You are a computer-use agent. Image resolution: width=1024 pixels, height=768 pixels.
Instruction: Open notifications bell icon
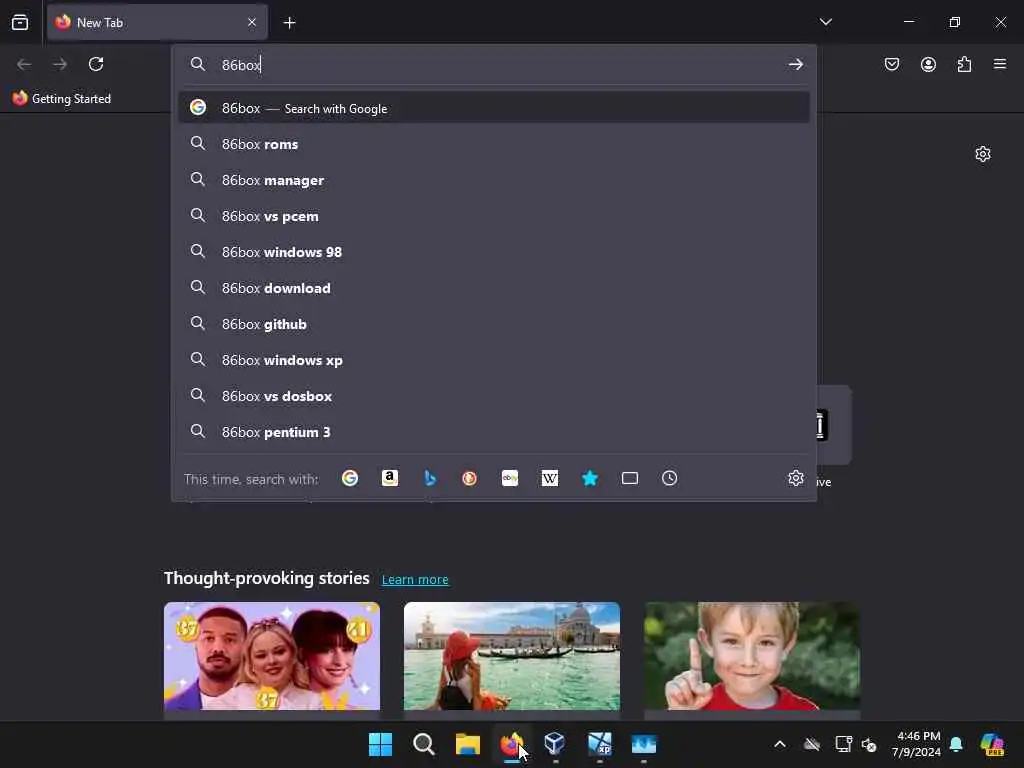pyautogui.click(x=956, y=744)
